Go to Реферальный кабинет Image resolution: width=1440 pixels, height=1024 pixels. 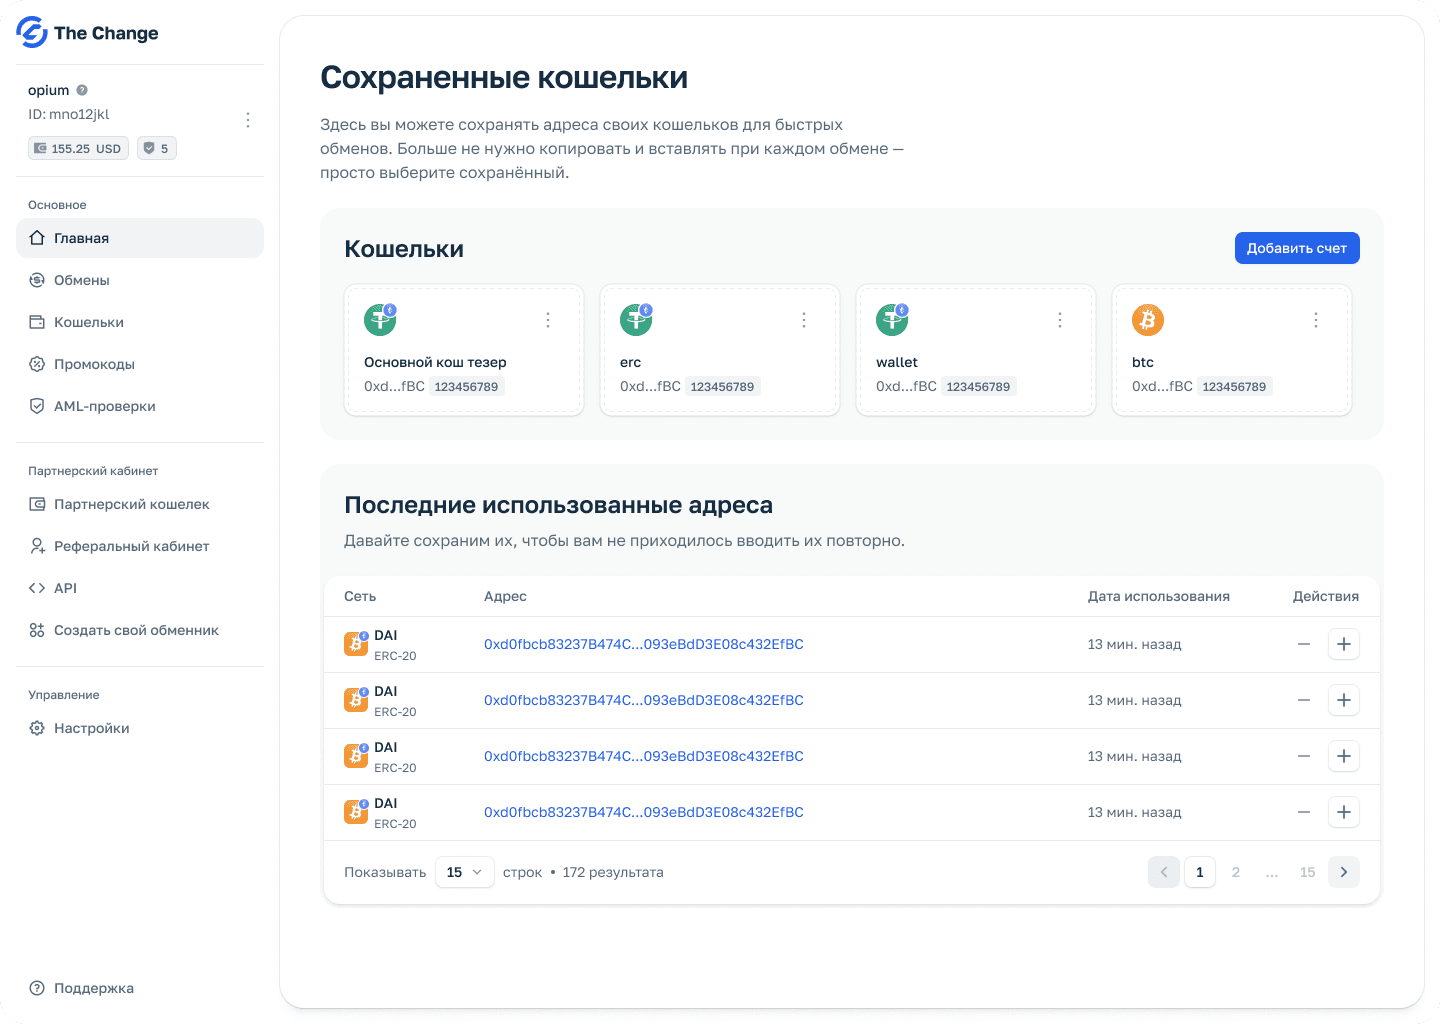(x=140, y=546)
